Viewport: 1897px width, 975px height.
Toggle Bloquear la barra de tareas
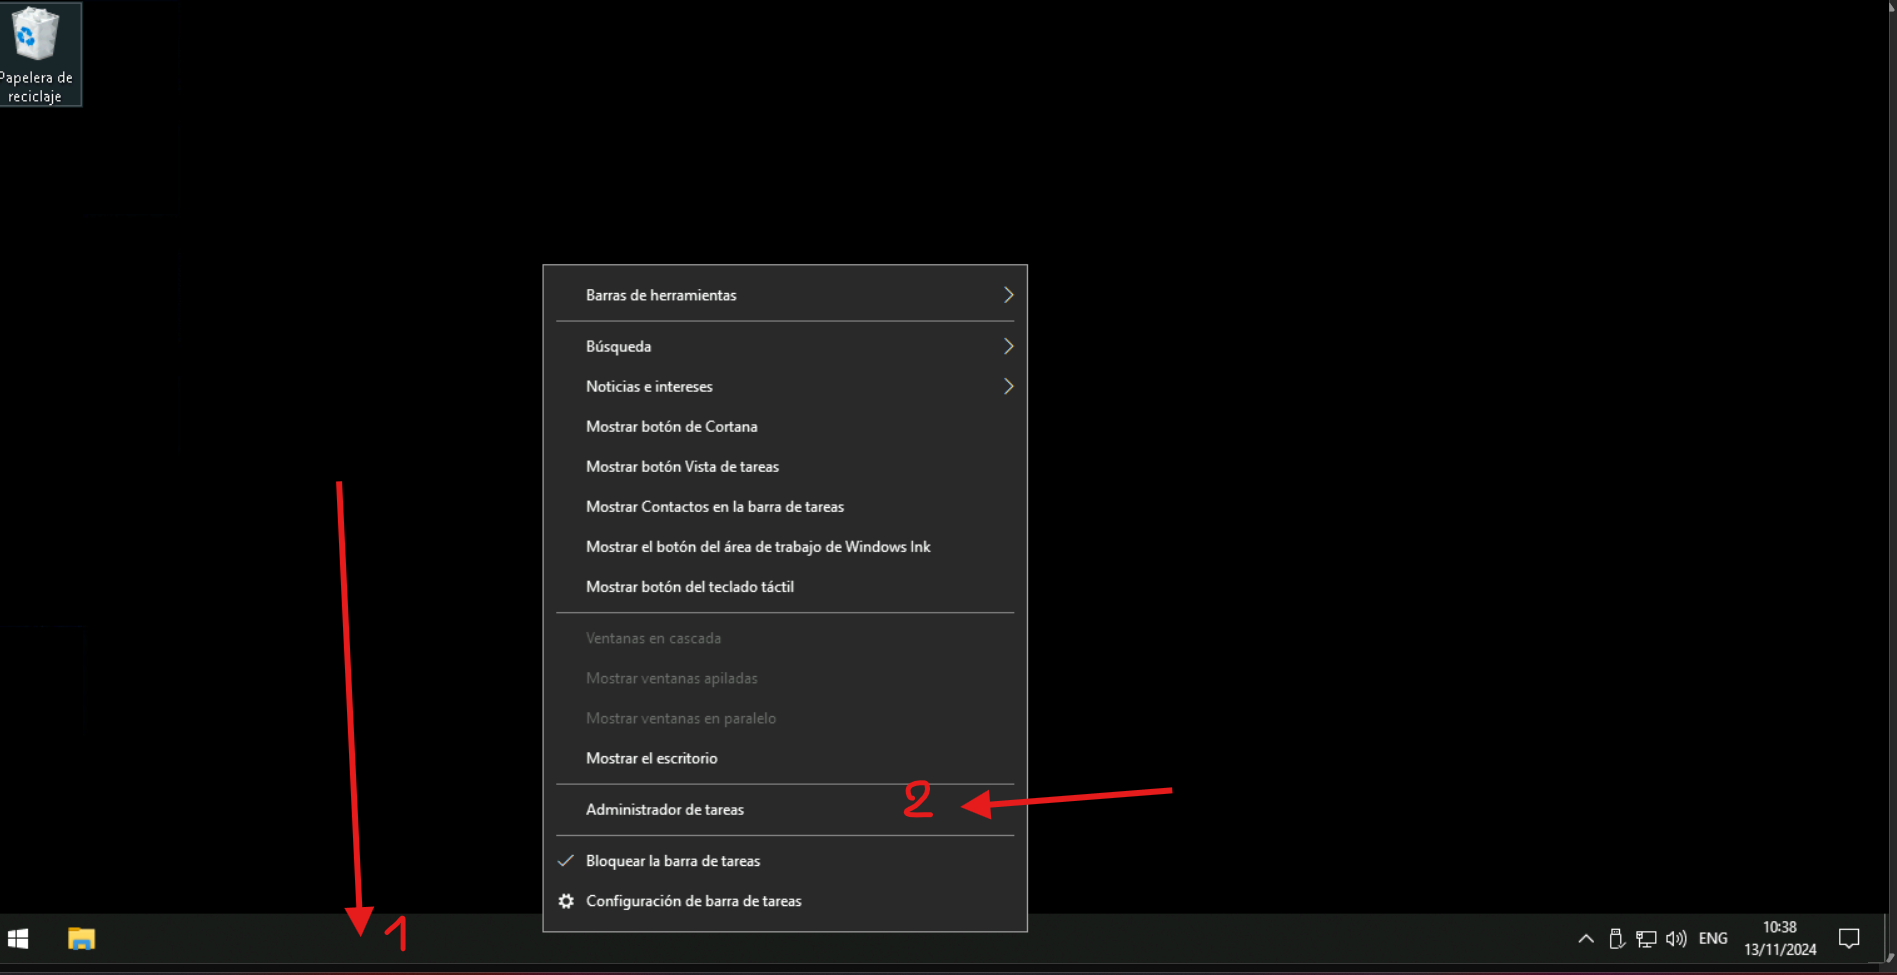click(x=672, y=861)
